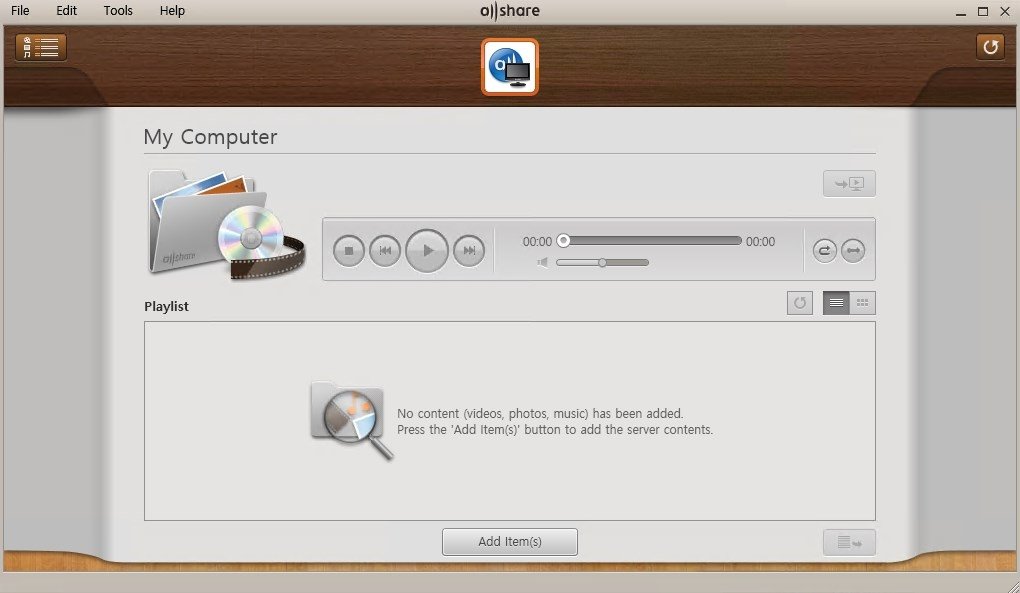The height and width of the screenshot is (593, 1020).
Task: Maximize the AllShare window
Action: (x=983, y=11)
